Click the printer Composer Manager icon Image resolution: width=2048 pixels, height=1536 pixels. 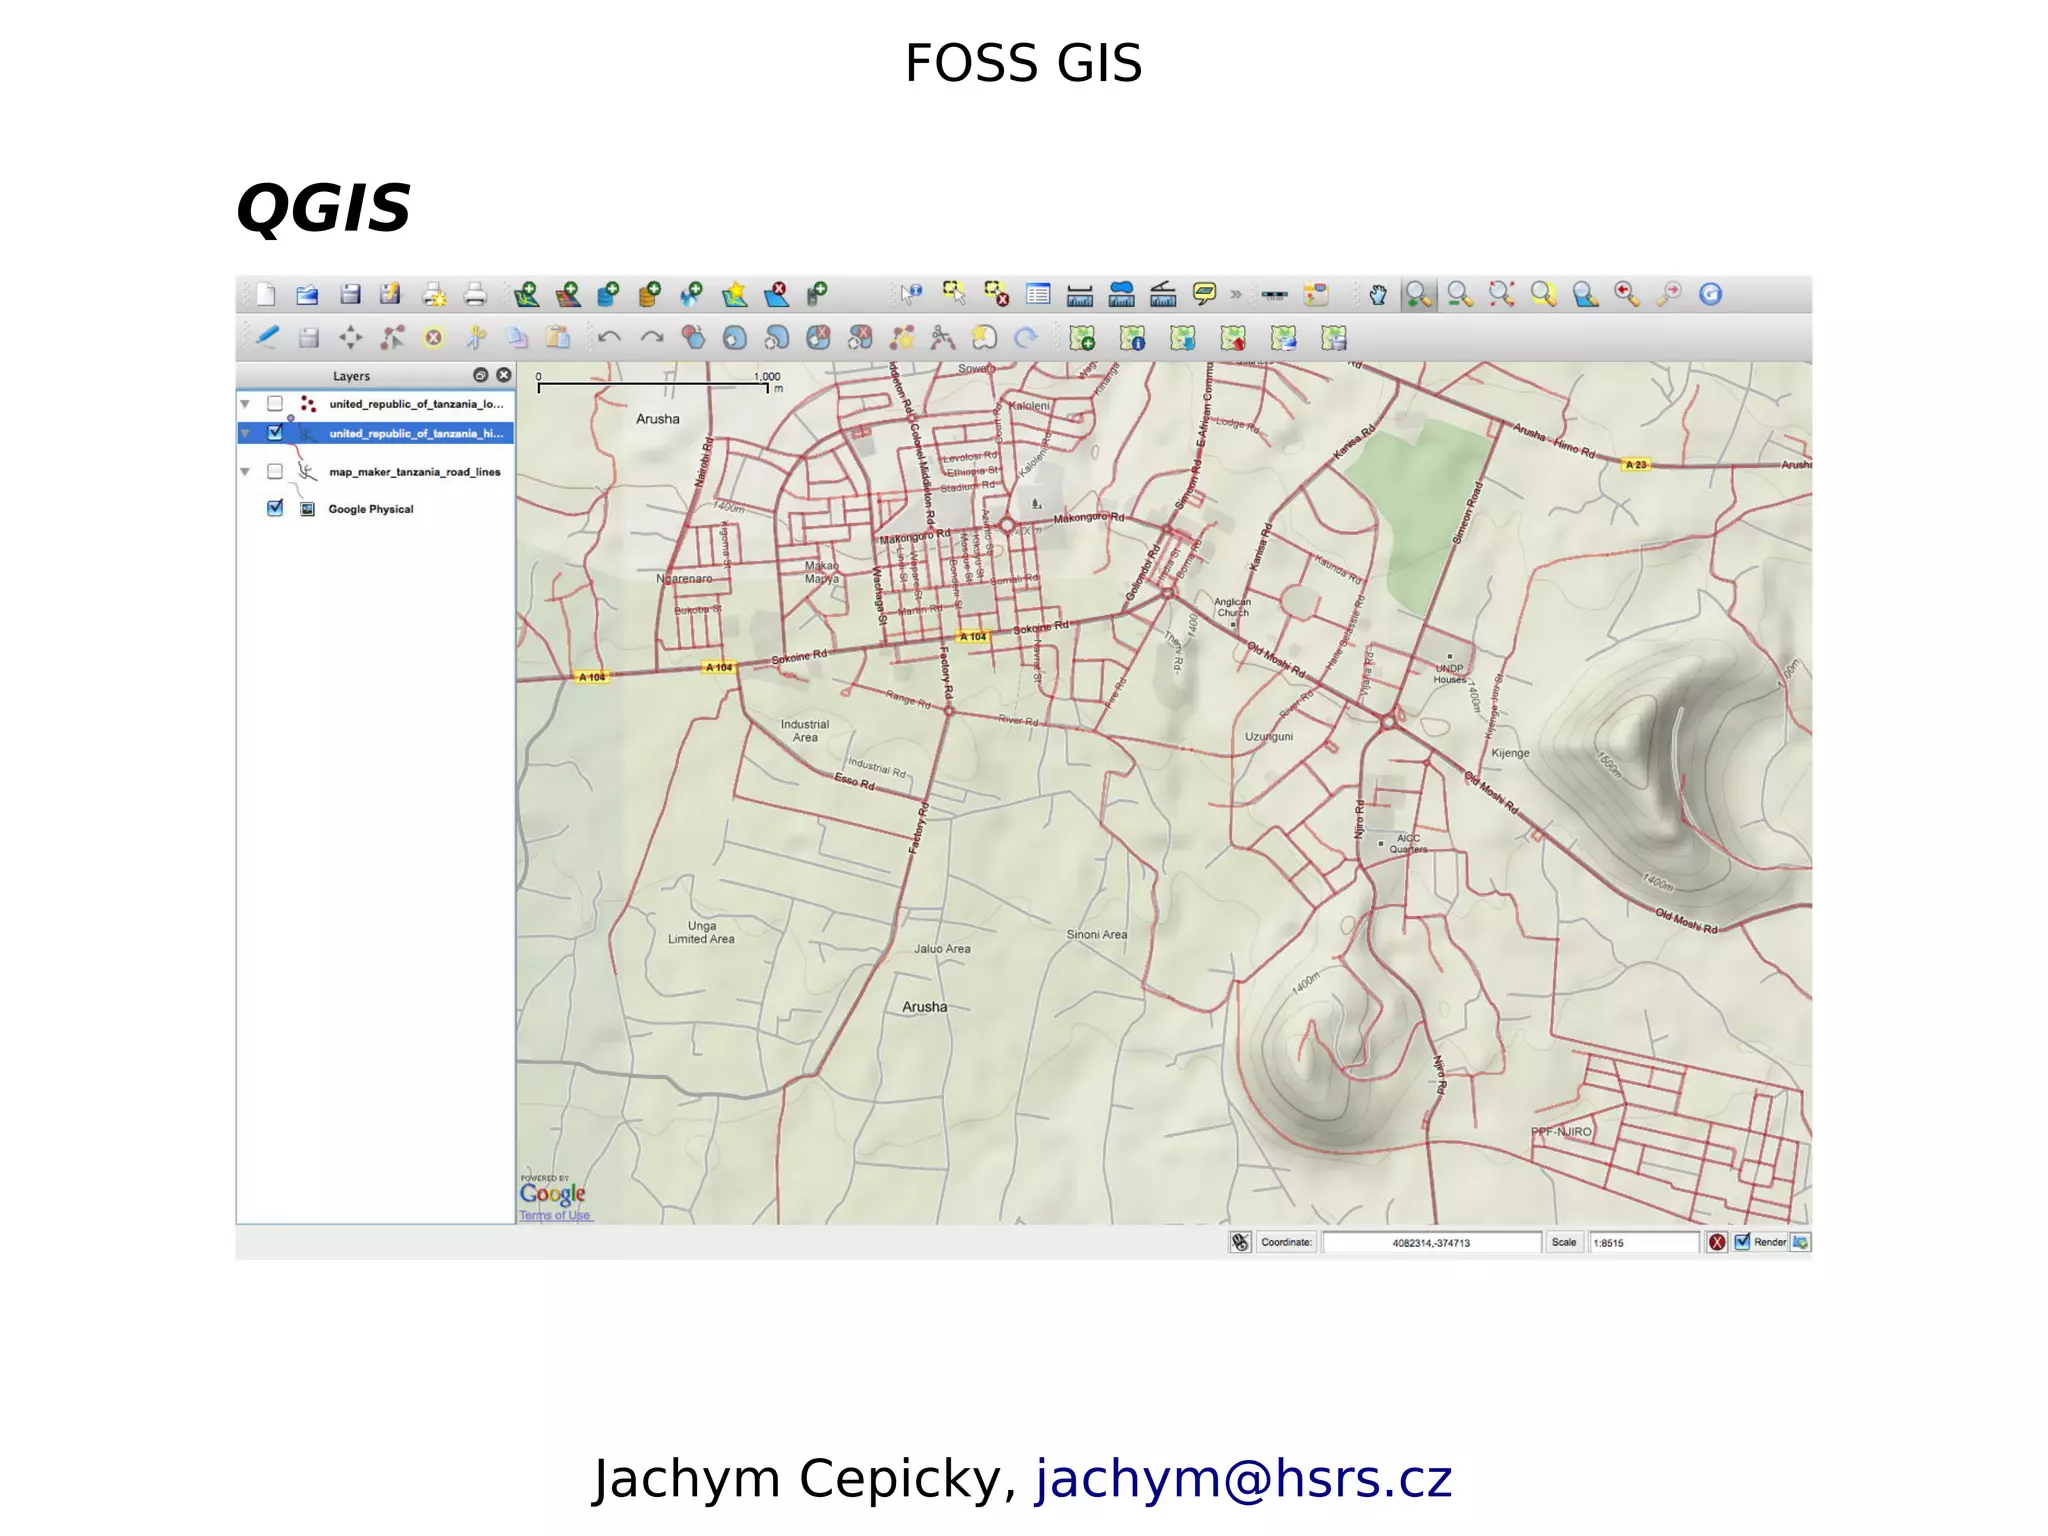tap(475, 295)
